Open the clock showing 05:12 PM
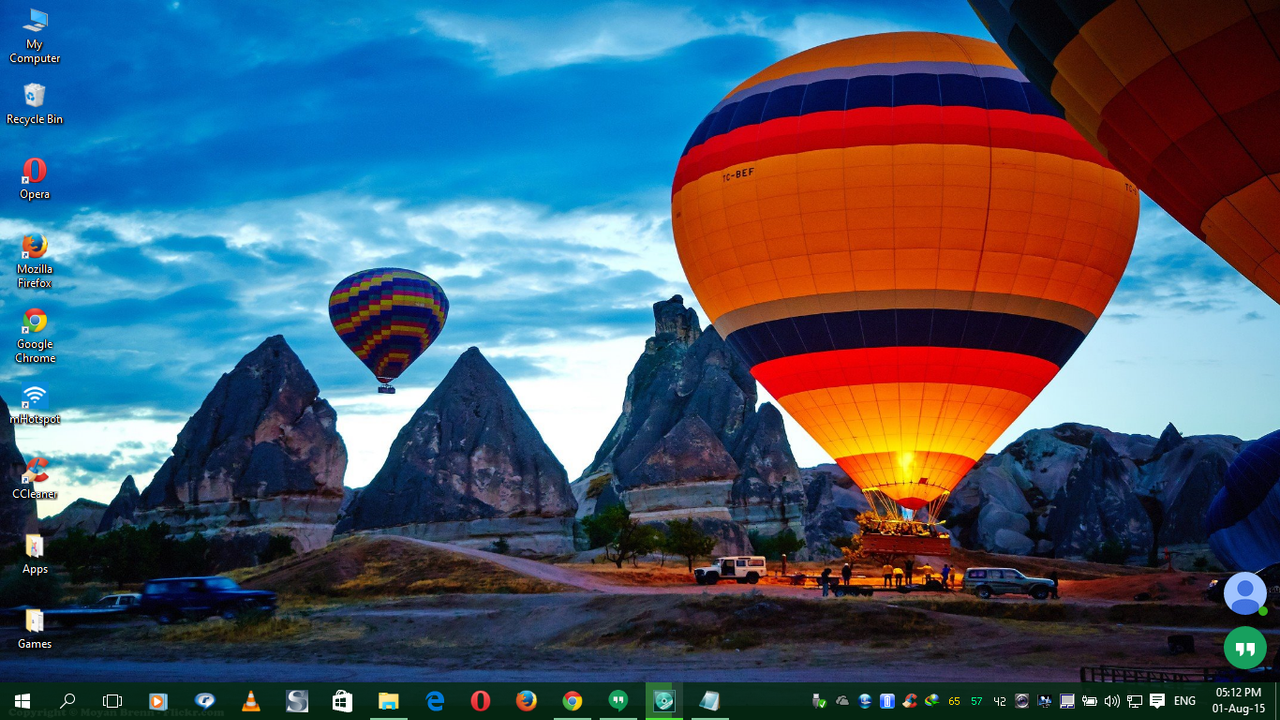 (x=1238, y=701)
